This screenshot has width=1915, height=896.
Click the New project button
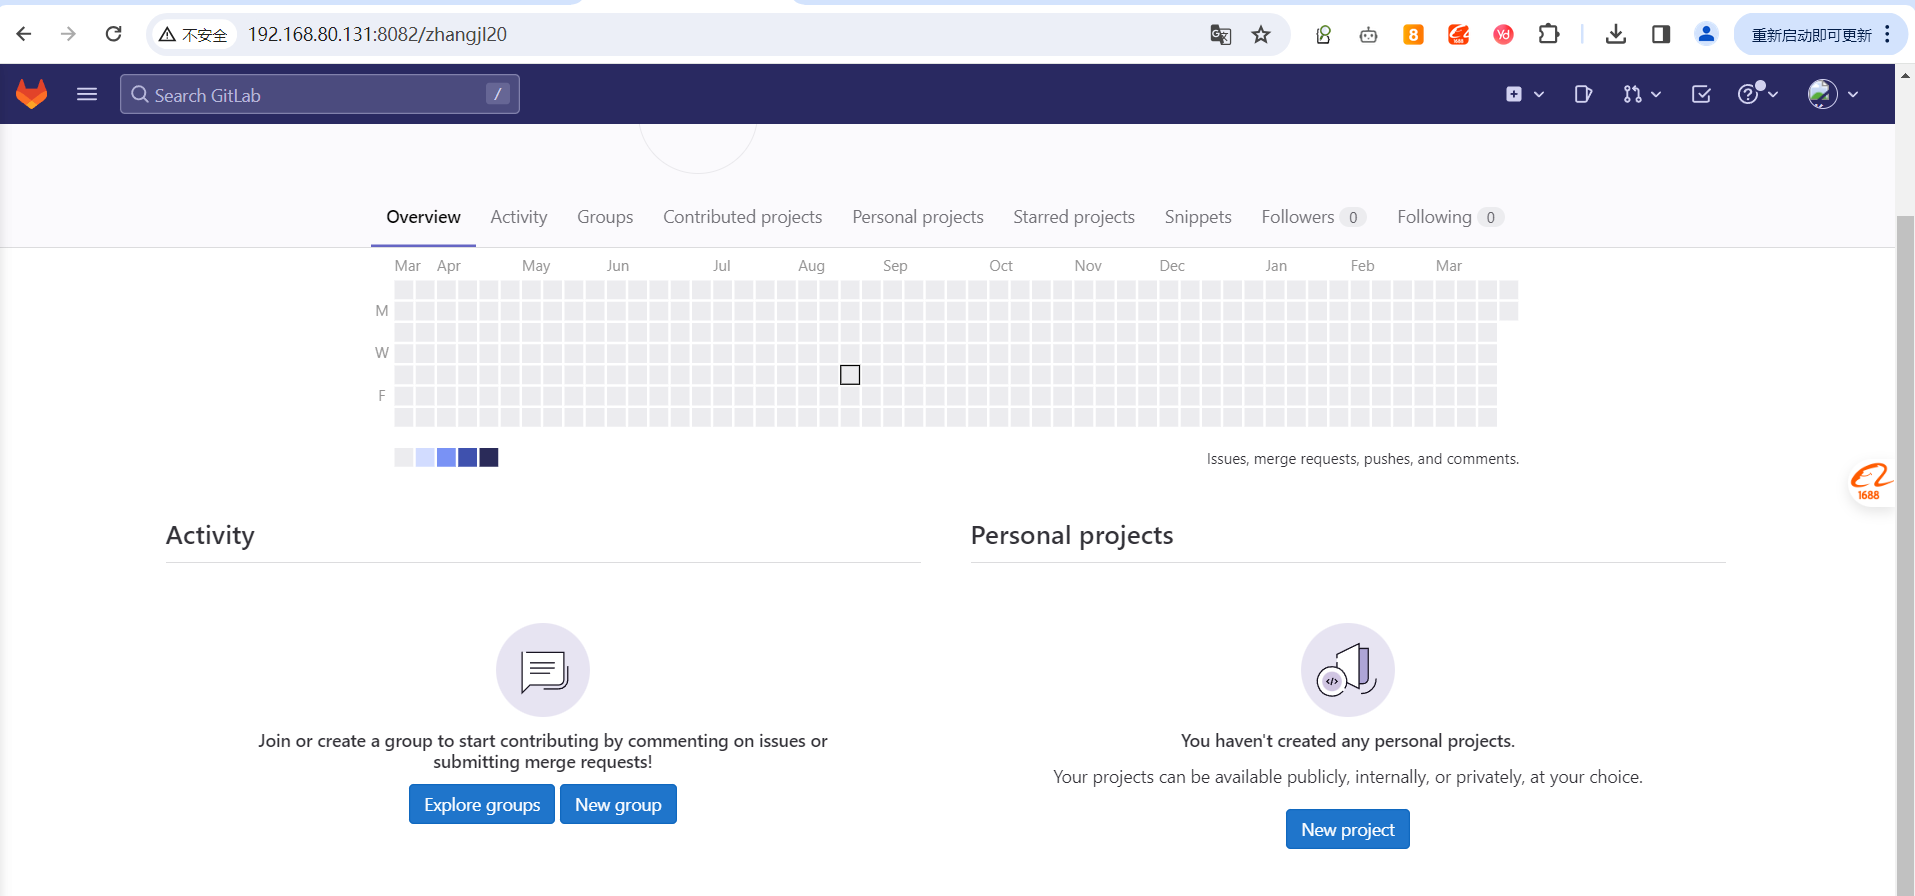coord(1347,830)
